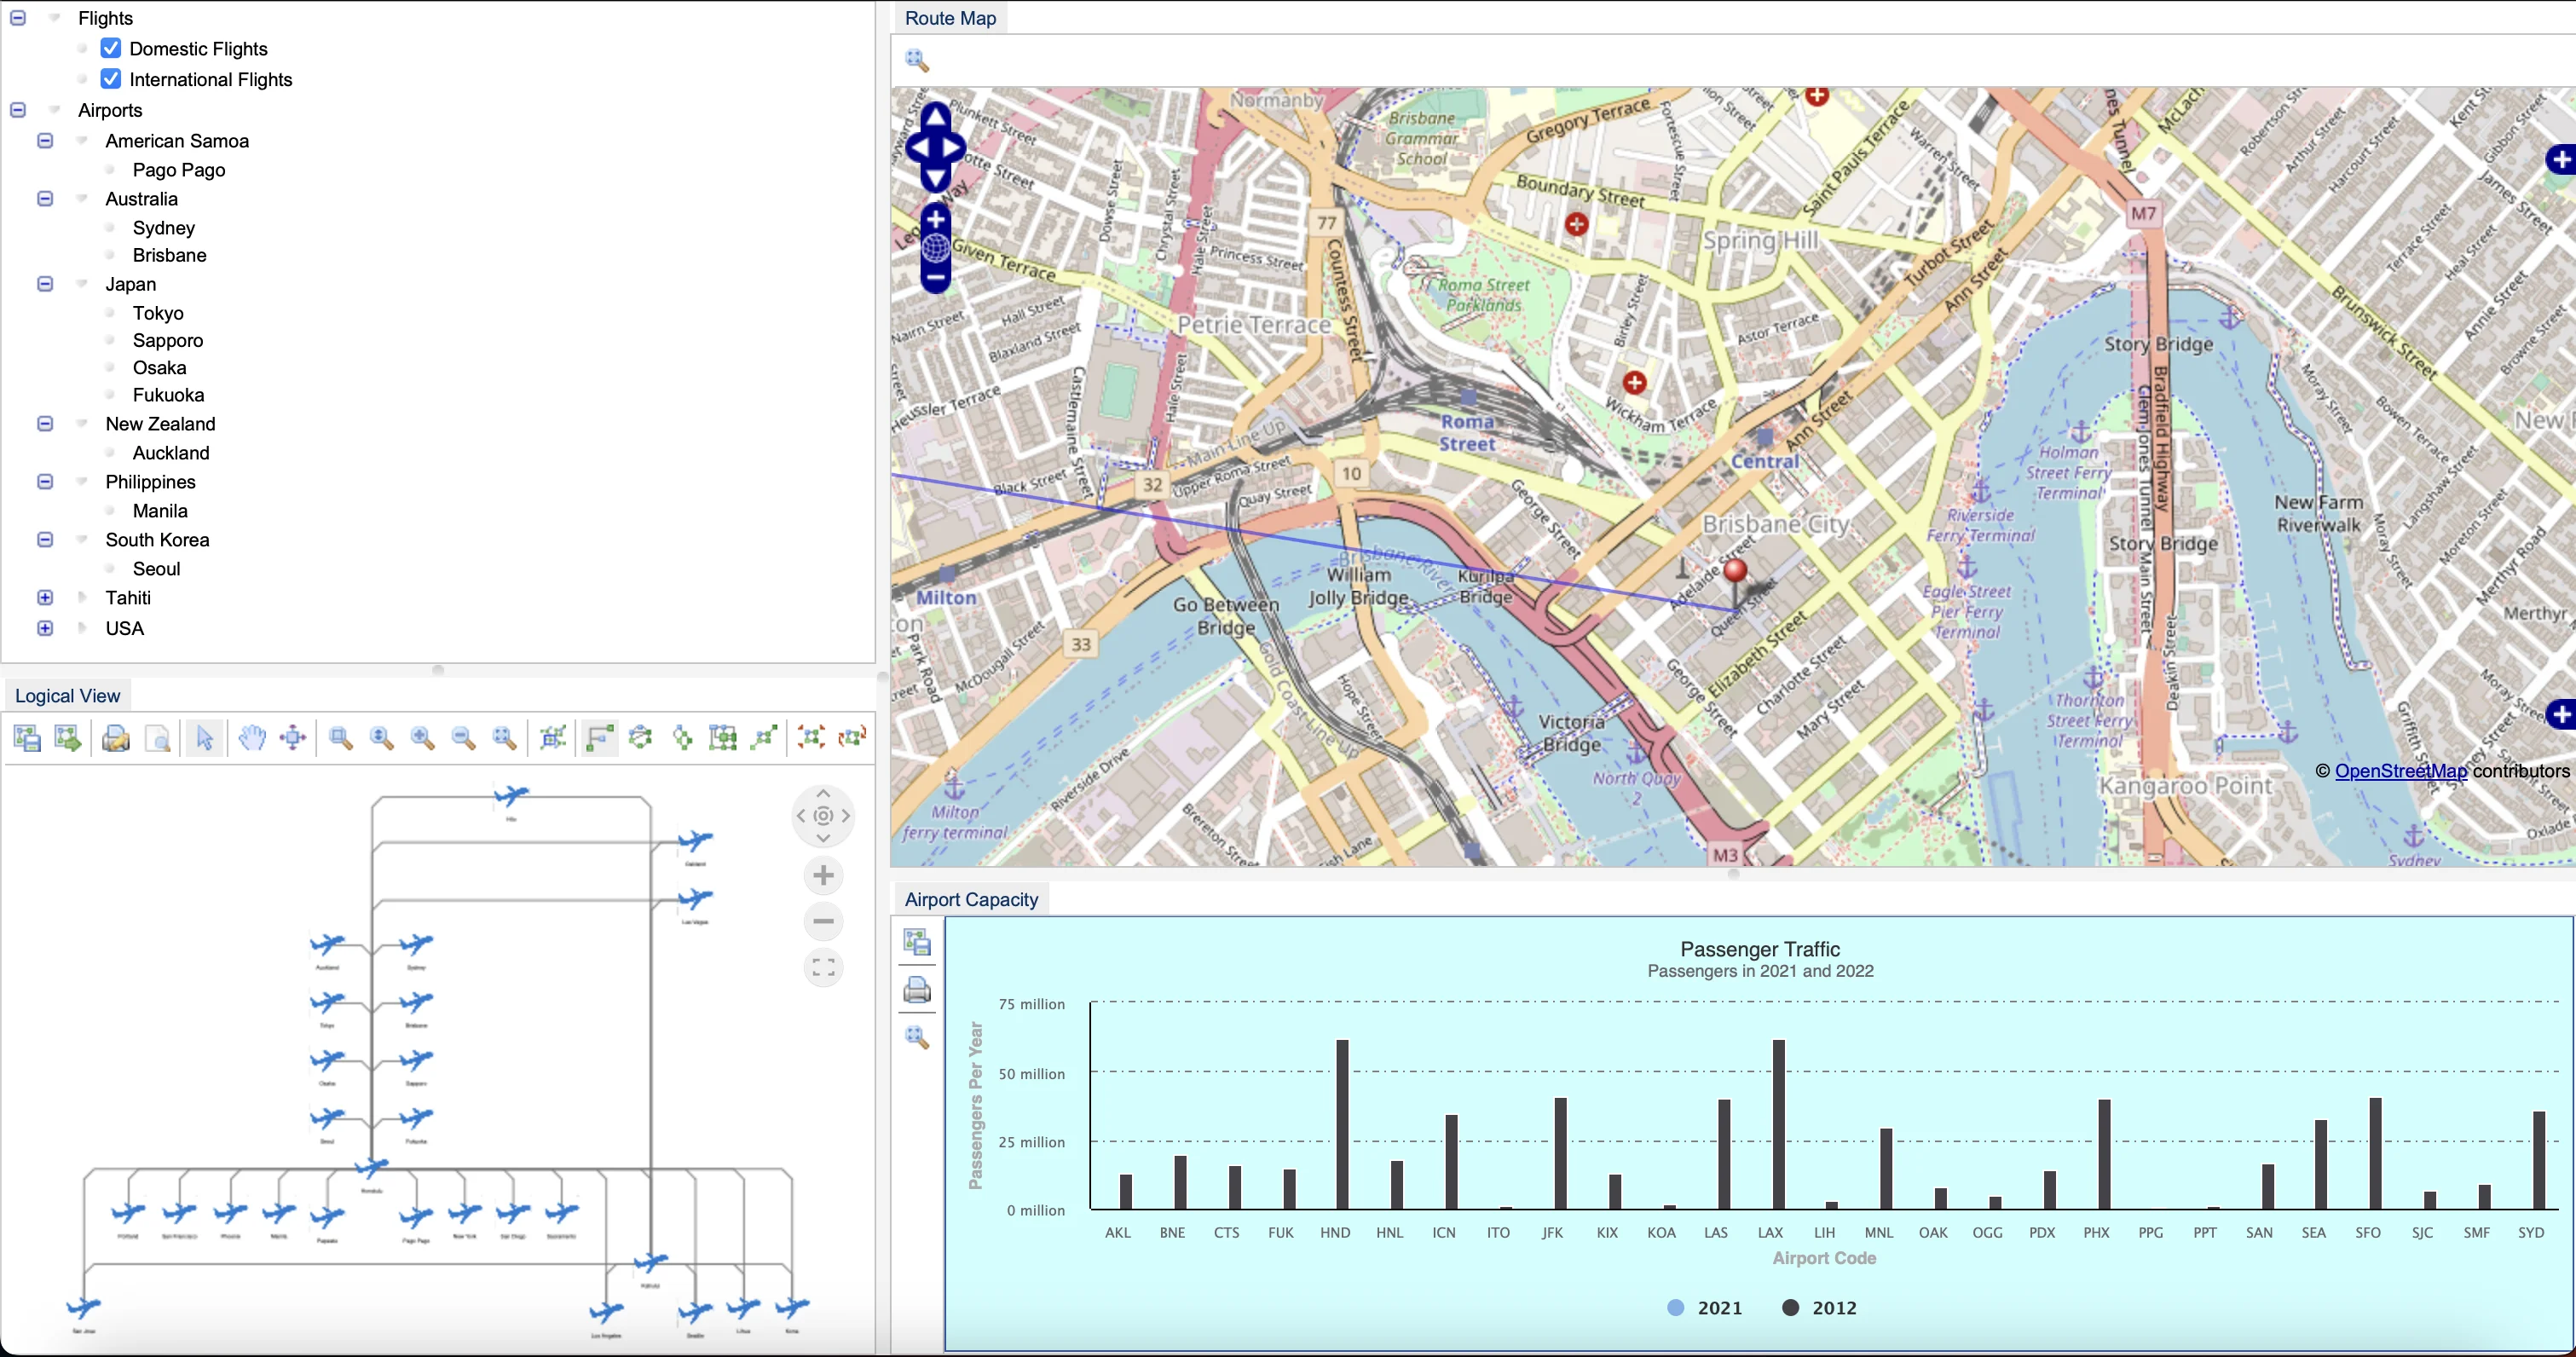Click the center target in Logical View navigation pad

(x=823, y=816)
